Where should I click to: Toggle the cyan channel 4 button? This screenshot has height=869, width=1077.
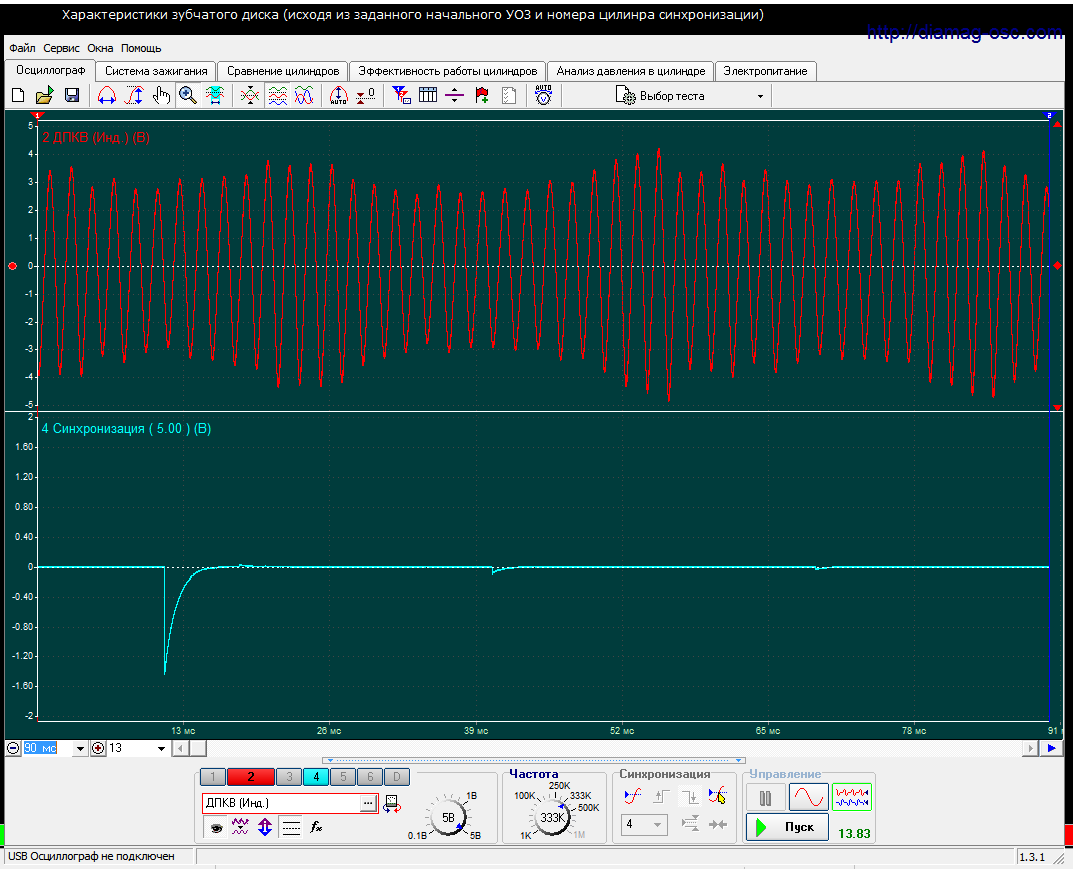(316, 777)
